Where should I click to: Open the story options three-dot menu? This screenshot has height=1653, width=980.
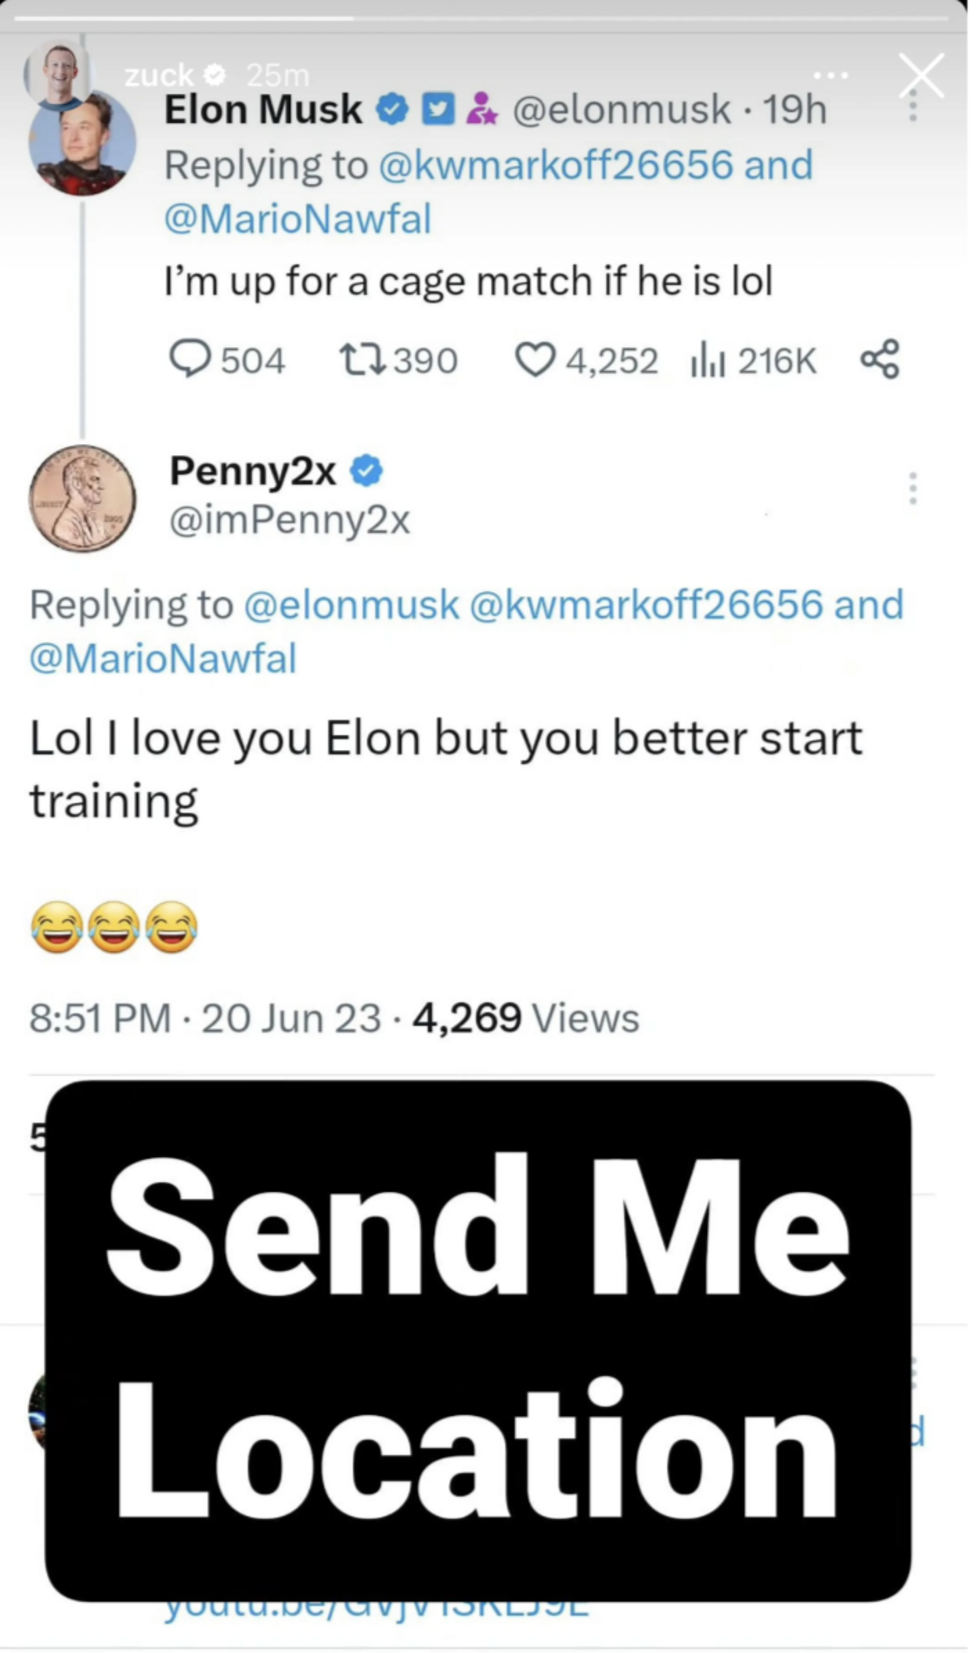(x=831, y=76)
